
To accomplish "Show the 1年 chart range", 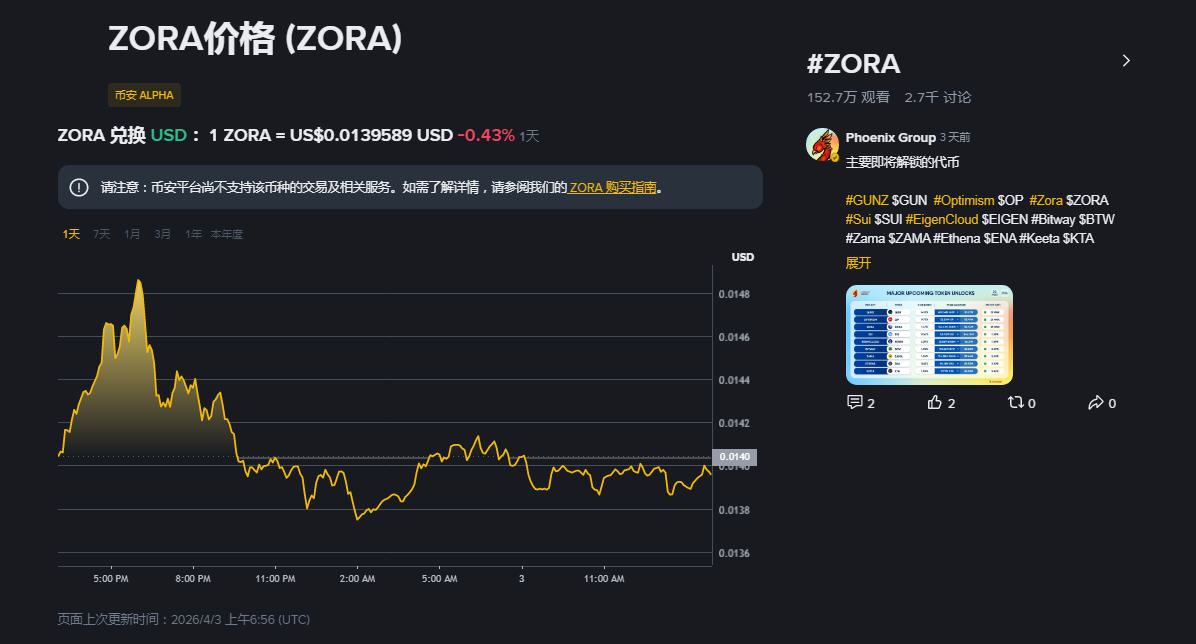I will 193,234.
